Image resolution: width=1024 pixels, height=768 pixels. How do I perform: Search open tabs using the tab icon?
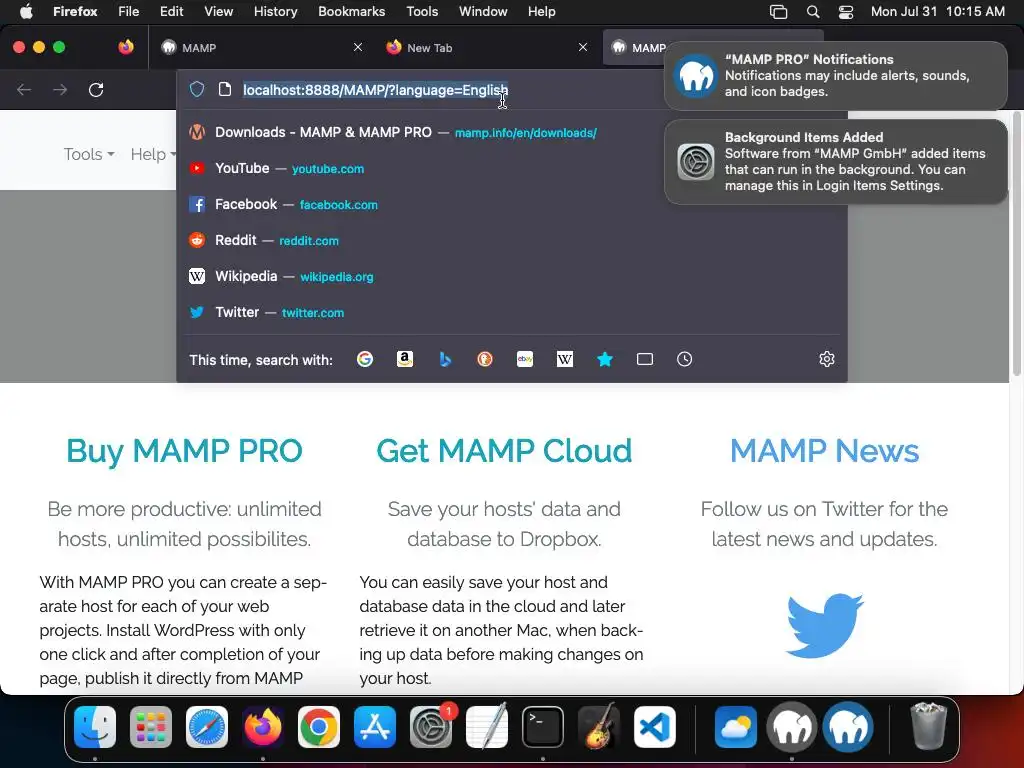coord(645,359)
